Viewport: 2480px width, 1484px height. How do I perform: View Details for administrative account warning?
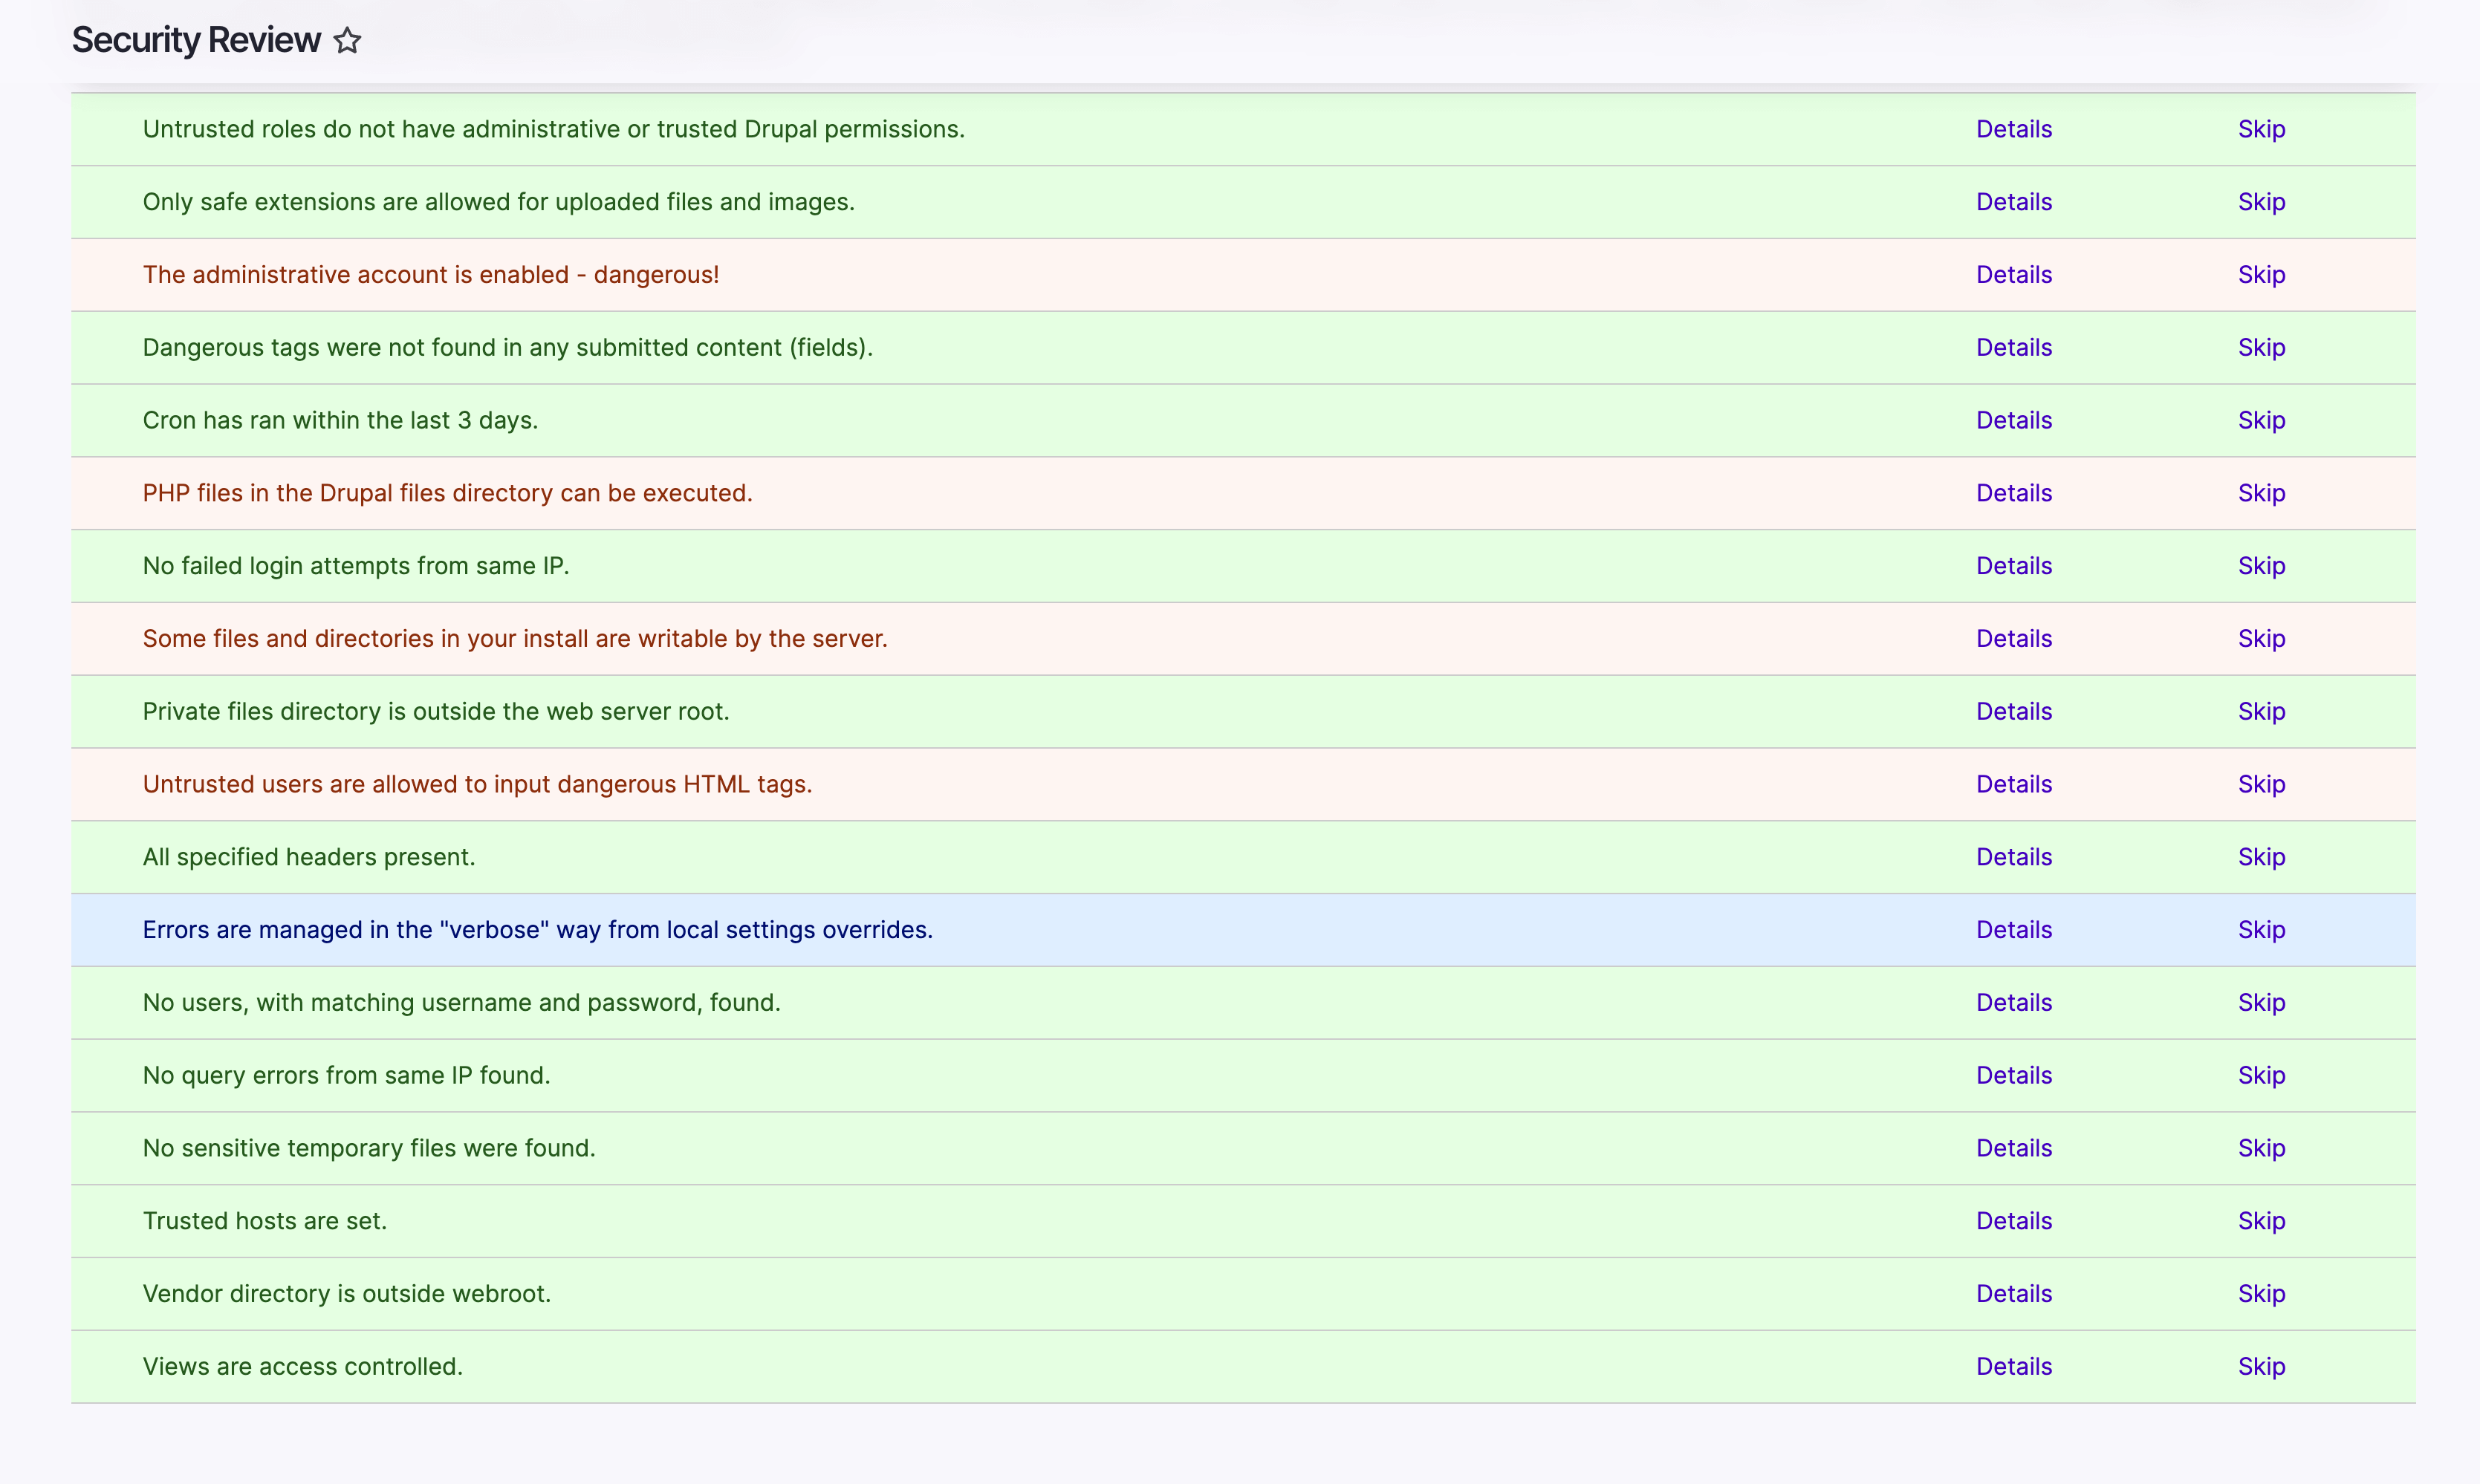[2013, 274]
